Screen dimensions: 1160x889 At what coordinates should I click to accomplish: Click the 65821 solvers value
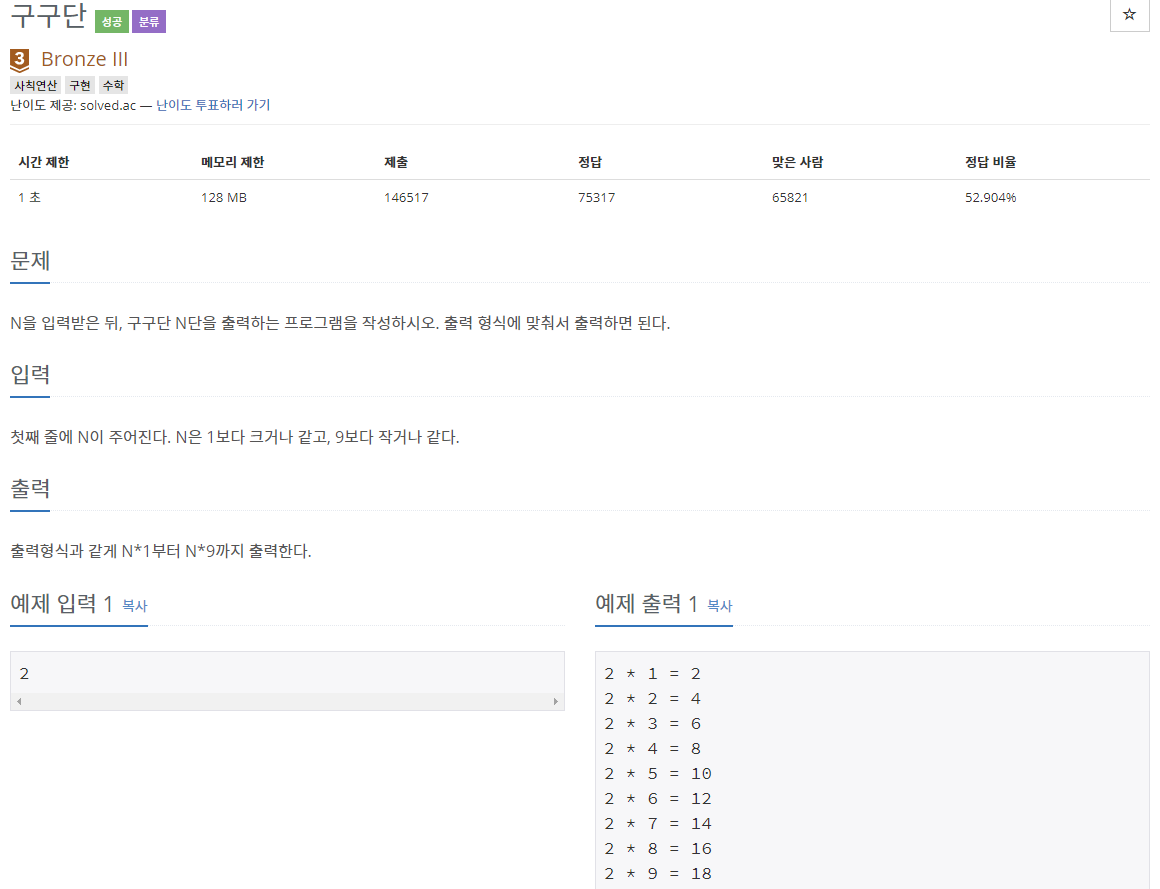pyautogui.click(x=790, y=197)
